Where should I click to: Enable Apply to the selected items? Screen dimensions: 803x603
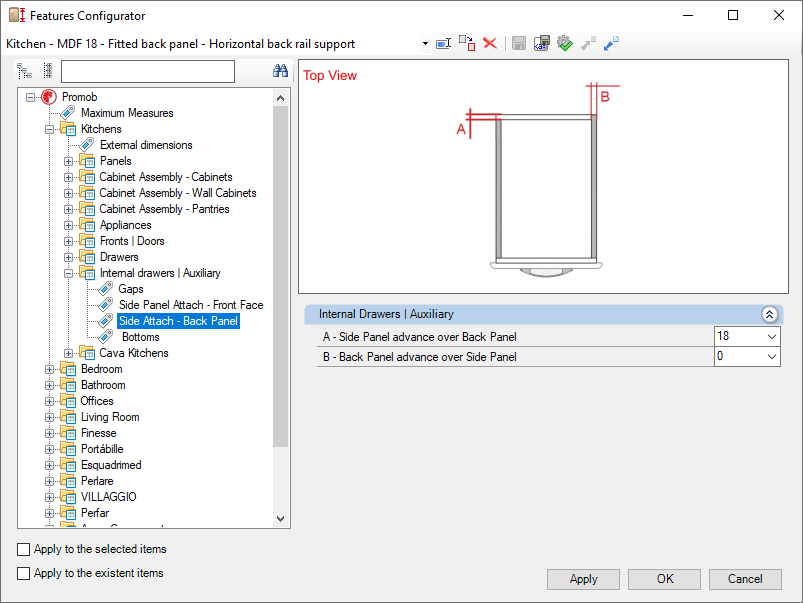point(24,549)
